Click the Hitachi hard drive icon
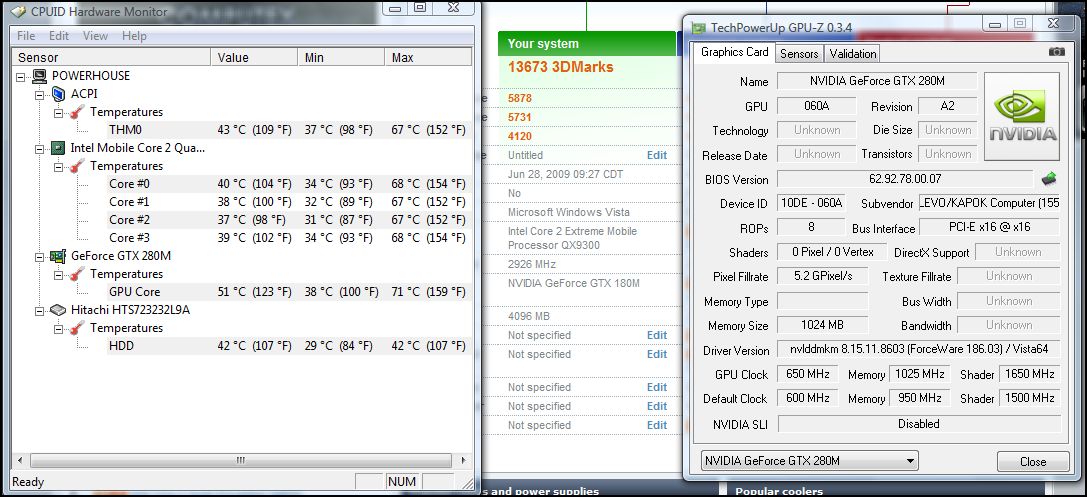 tap(59, 310)
